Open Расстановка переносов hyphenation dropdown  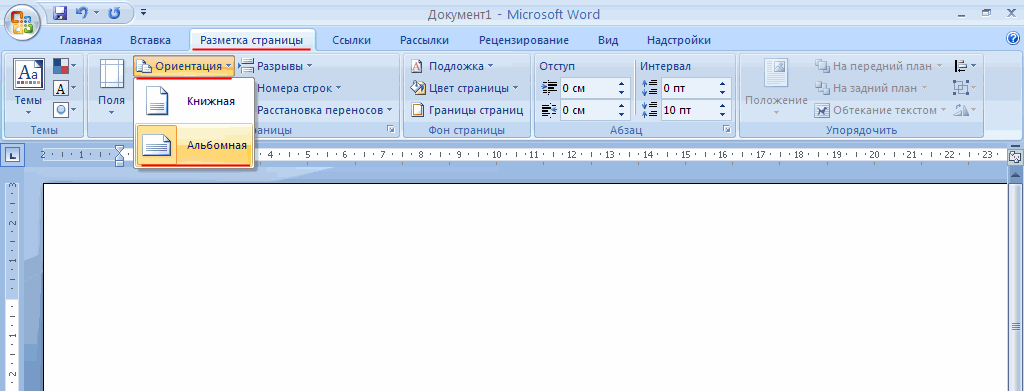point(325,110)
